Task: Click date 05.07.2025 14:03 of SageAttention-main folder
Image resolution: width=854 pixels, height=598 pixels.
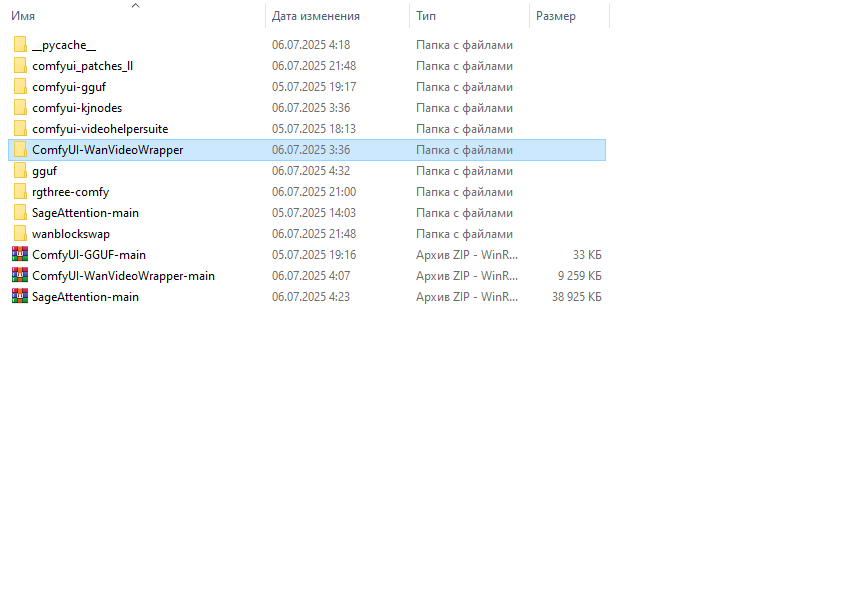Action: coord(314,212)
